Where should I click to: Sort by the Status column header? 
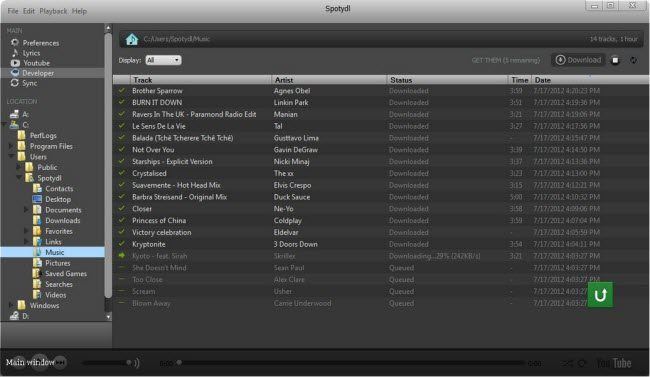coord(448,80)
